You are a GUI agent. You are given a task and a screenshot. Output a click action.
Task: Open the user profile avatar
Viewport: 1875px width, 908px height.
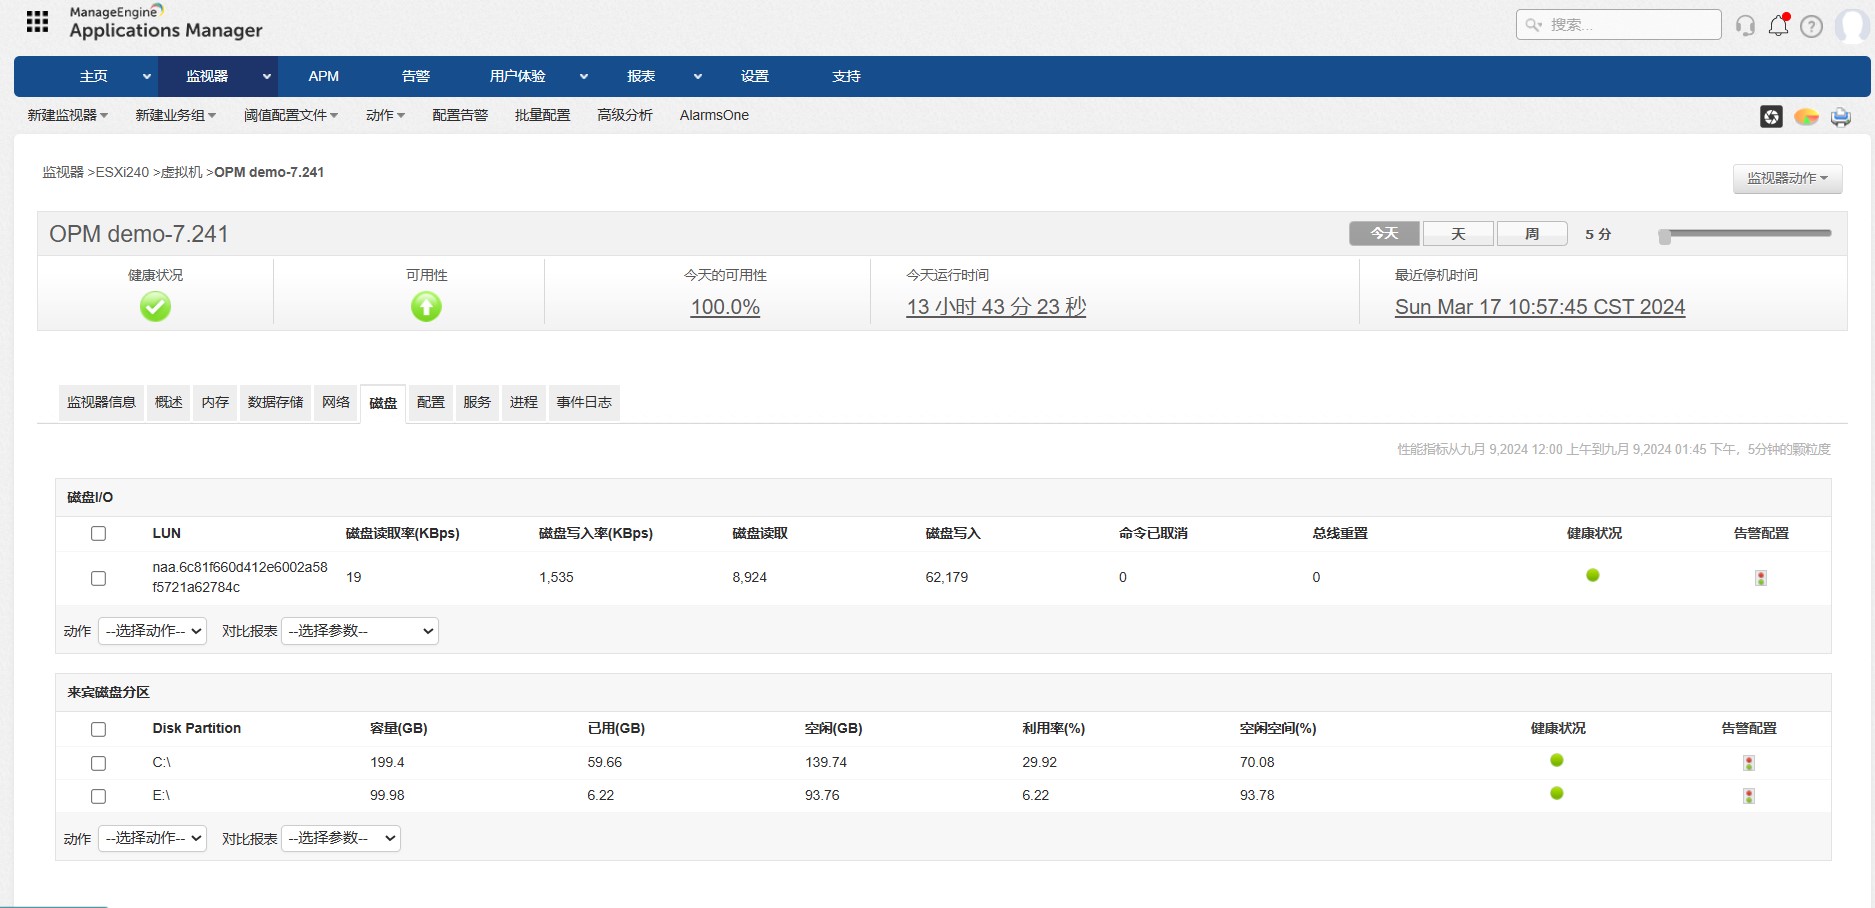[1851, 26]
